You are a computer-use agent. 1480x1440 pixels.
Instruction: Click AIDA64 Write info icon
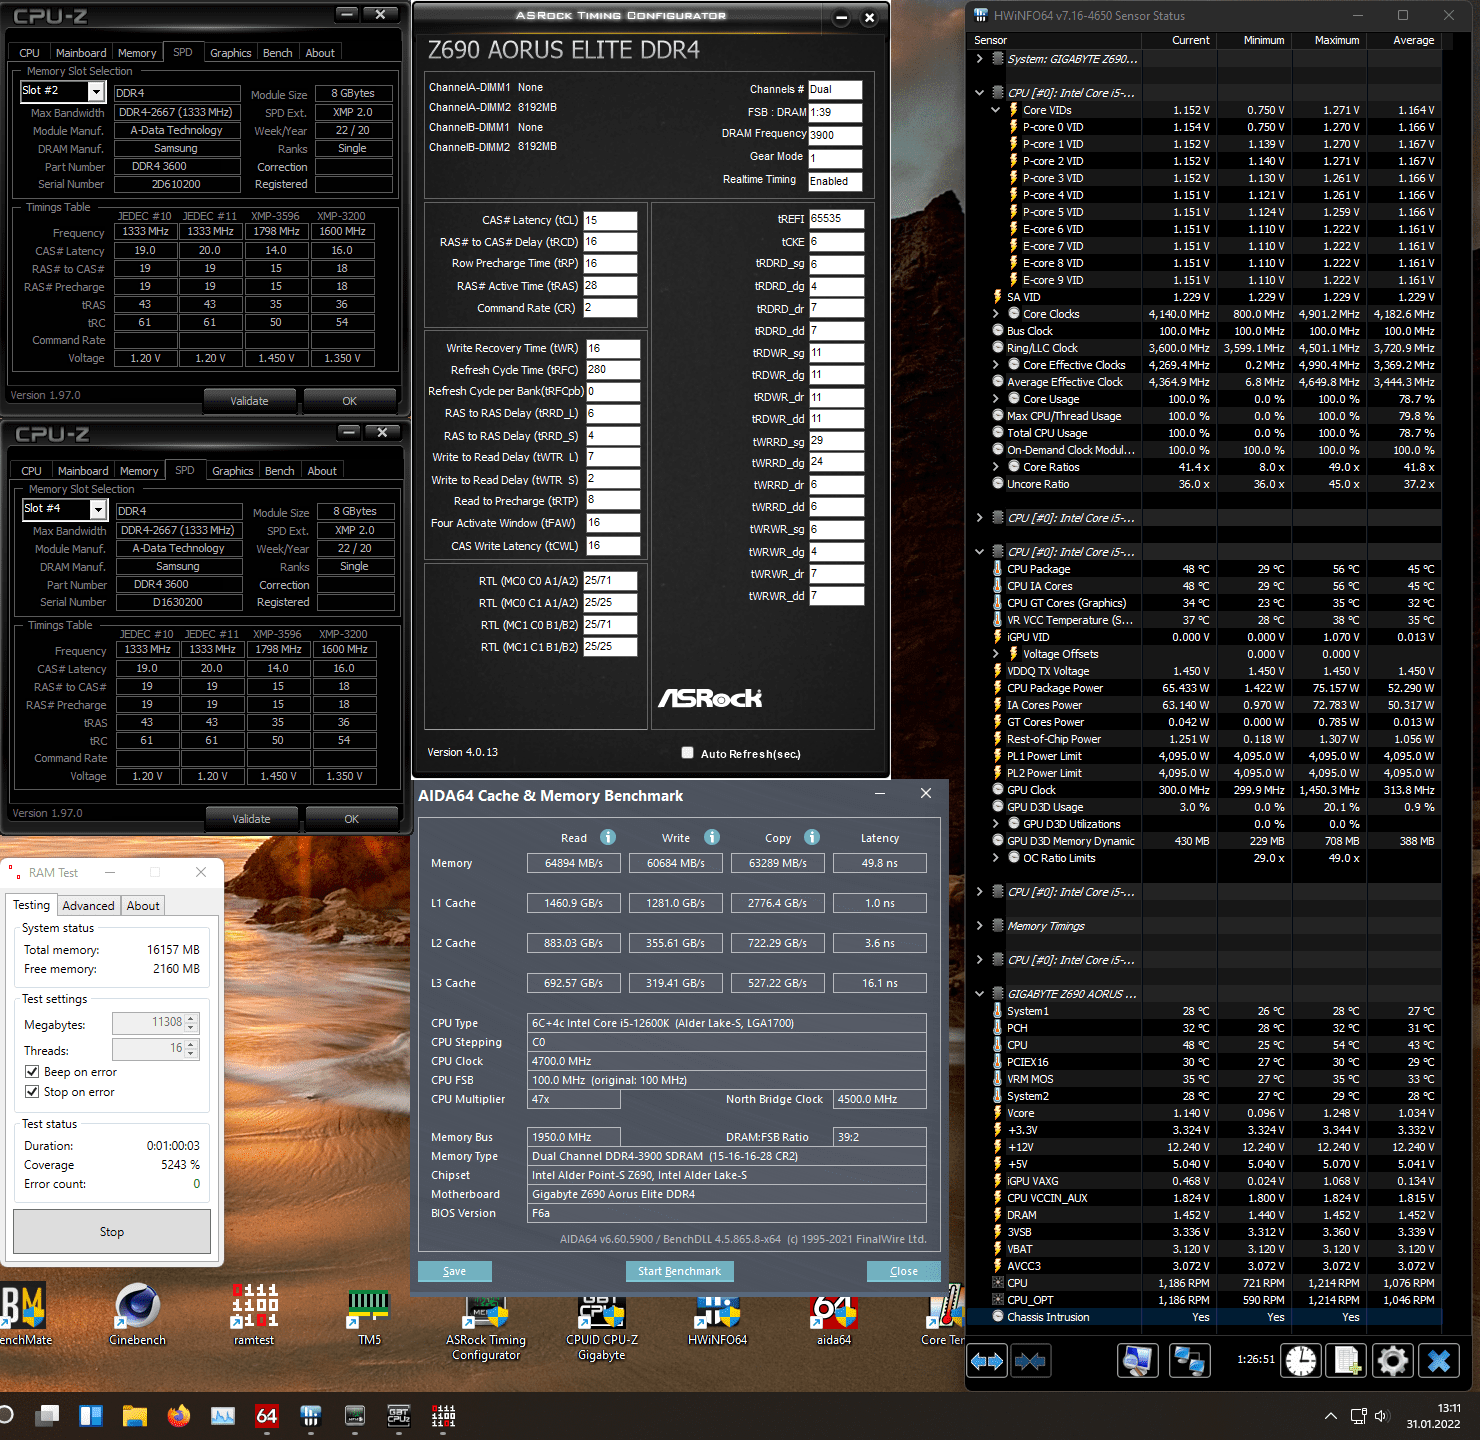pyautogui.click(x=712, y=837)
